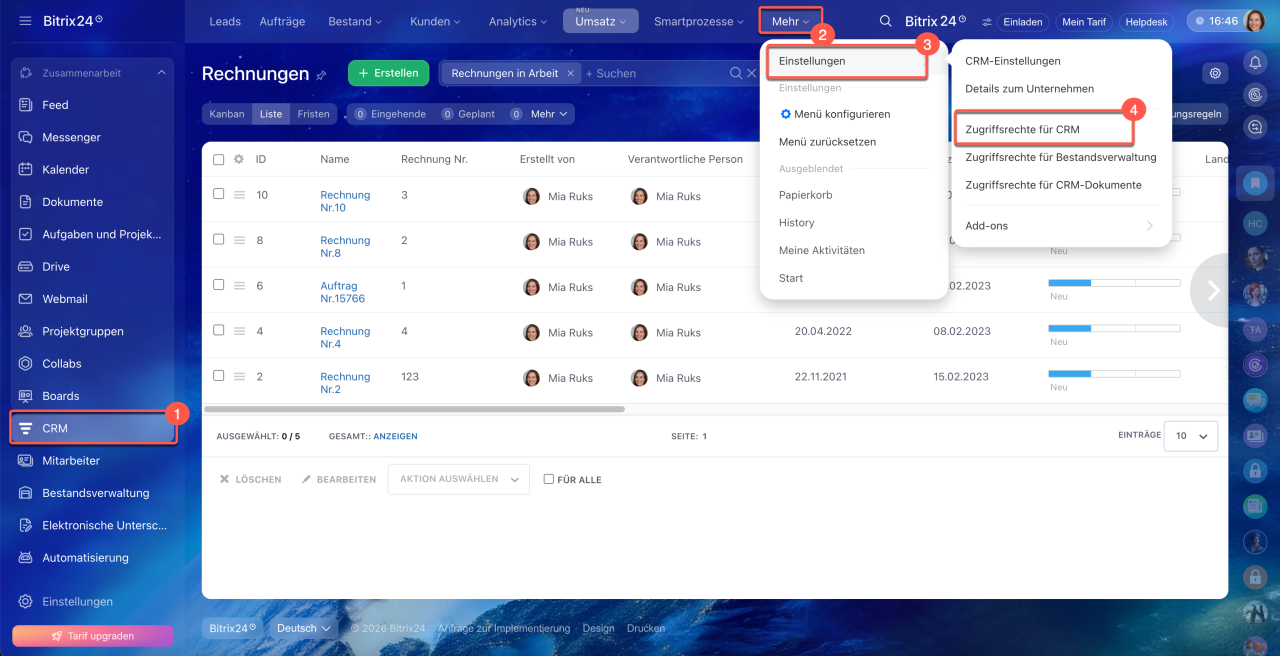Open the Deutsch language dropdown in footer
Screen dimensions: 1280x656
pyautogui.click(x=304, y=628)
